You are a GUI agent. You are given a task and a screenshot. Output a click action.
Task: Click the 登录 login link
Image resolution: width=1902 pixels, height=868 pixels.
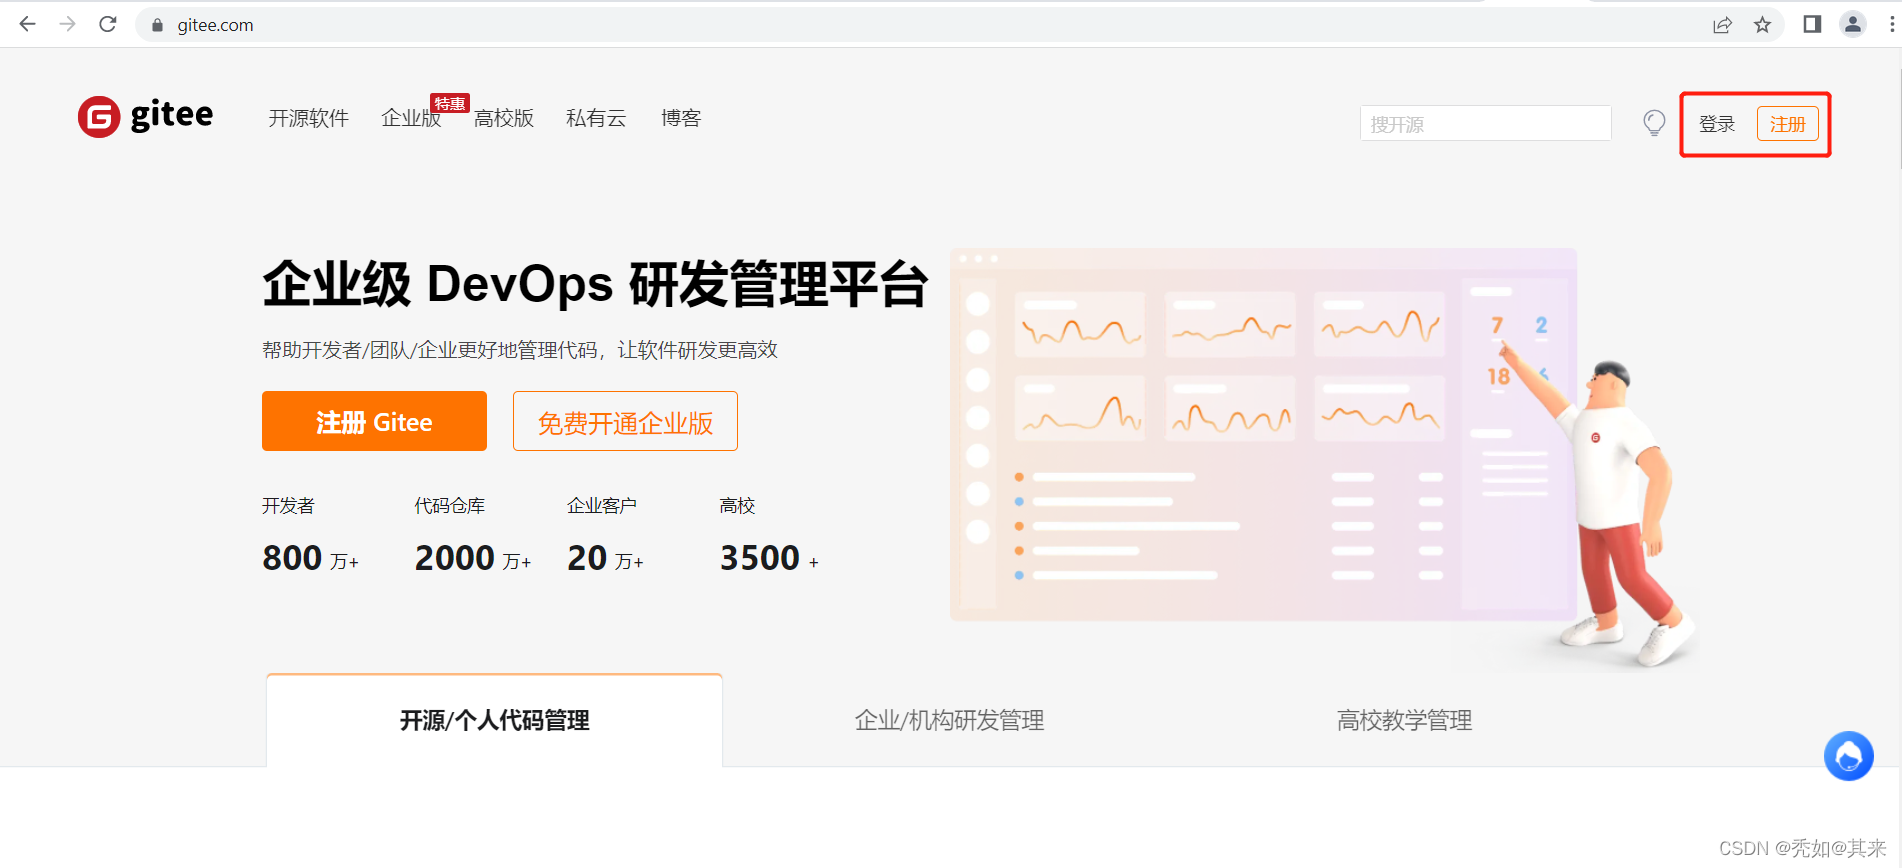point(1717,124)
